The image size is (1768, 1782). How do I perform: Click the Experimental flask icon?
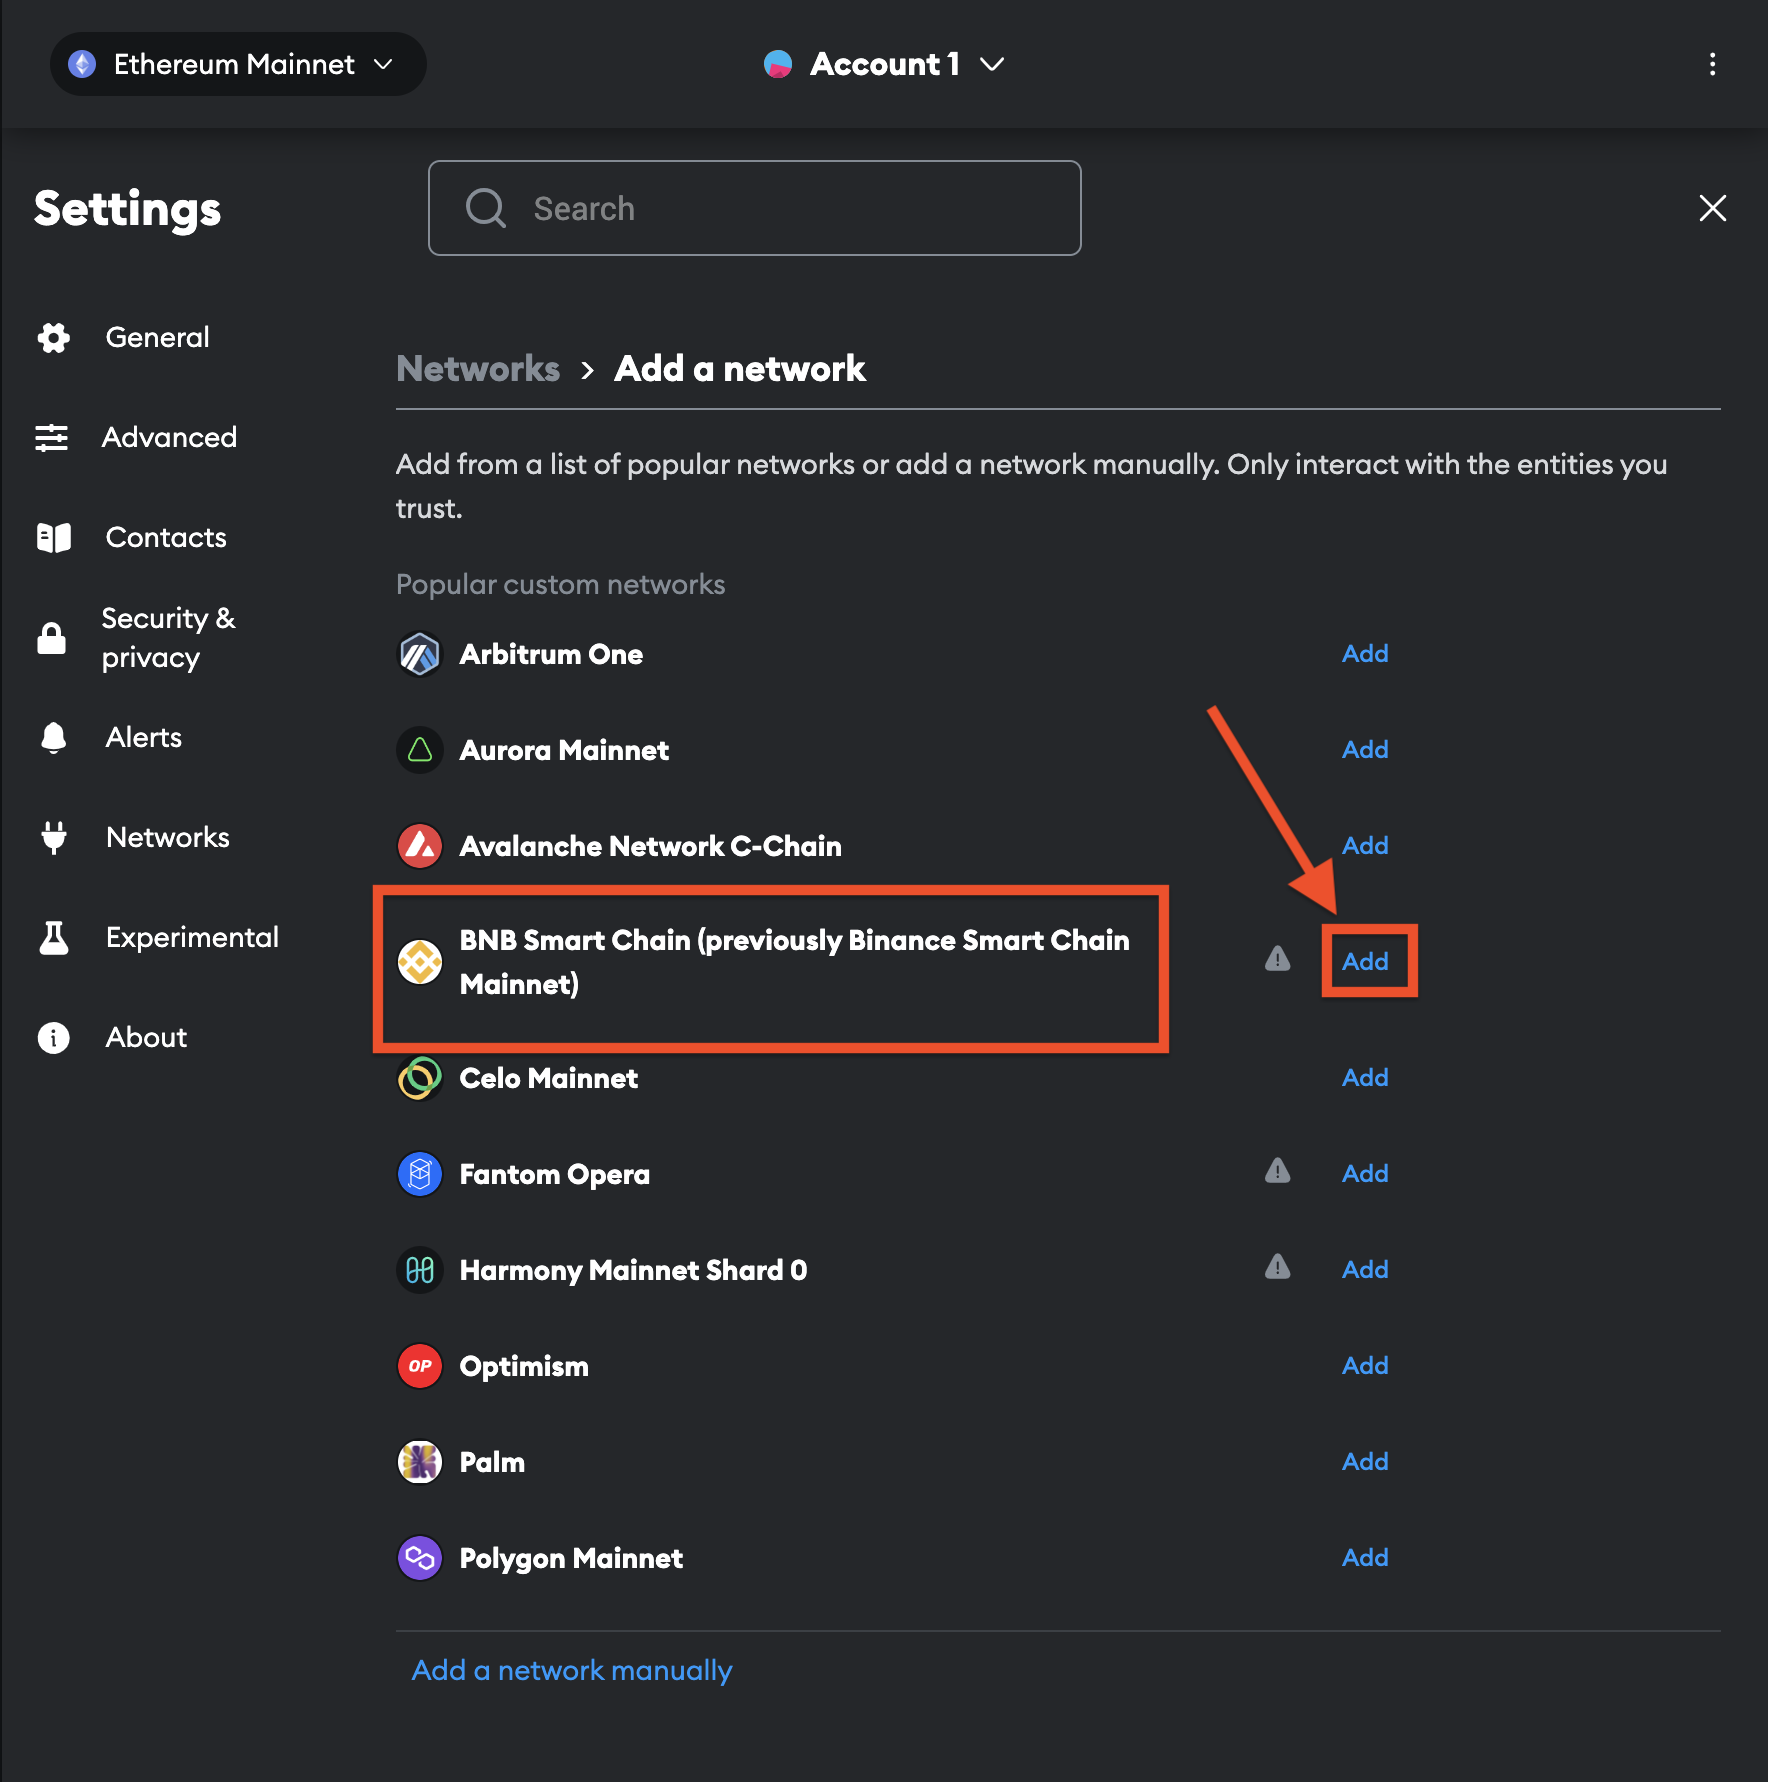pyautogui.click(x=54, y=938)
